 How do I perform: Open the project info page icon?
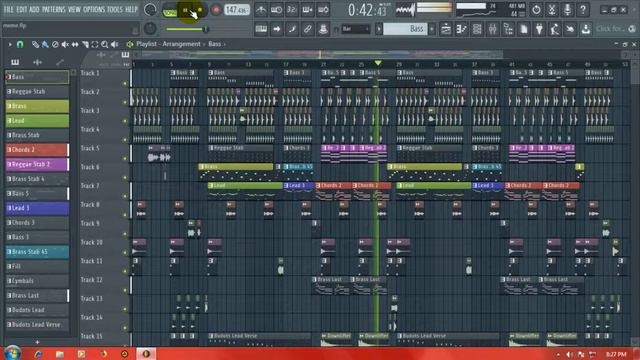pyautogui.click(x=524, y=29)
